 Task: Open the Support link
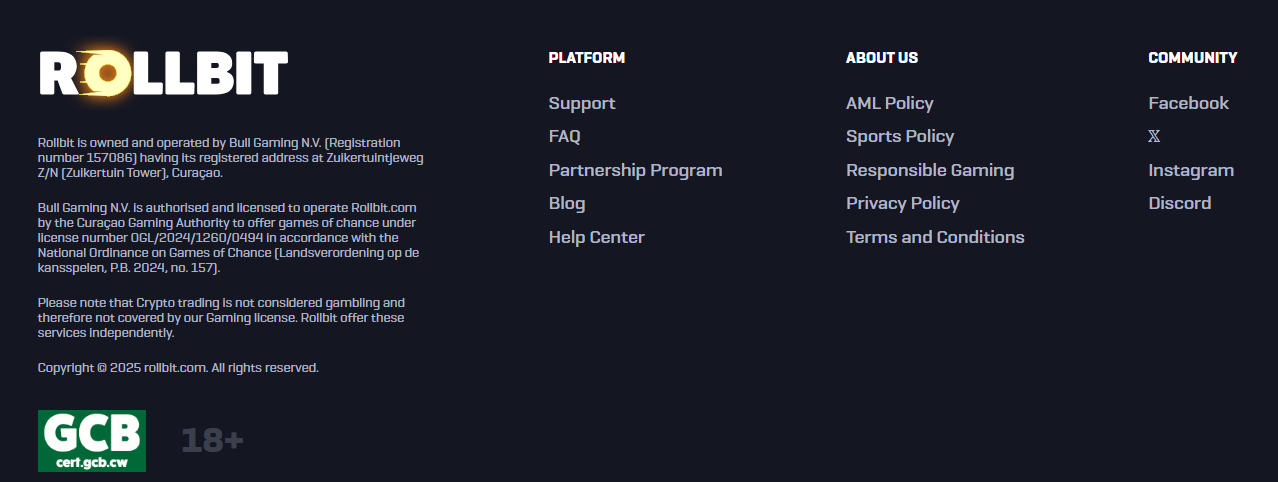[x=582, y=103]
